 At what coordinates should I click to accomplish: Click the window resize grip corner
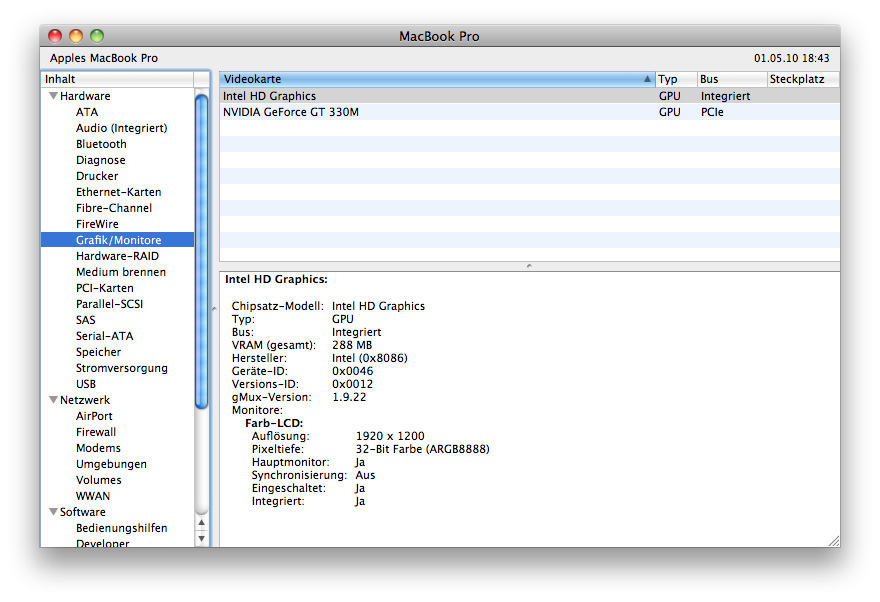pos(834,541)
